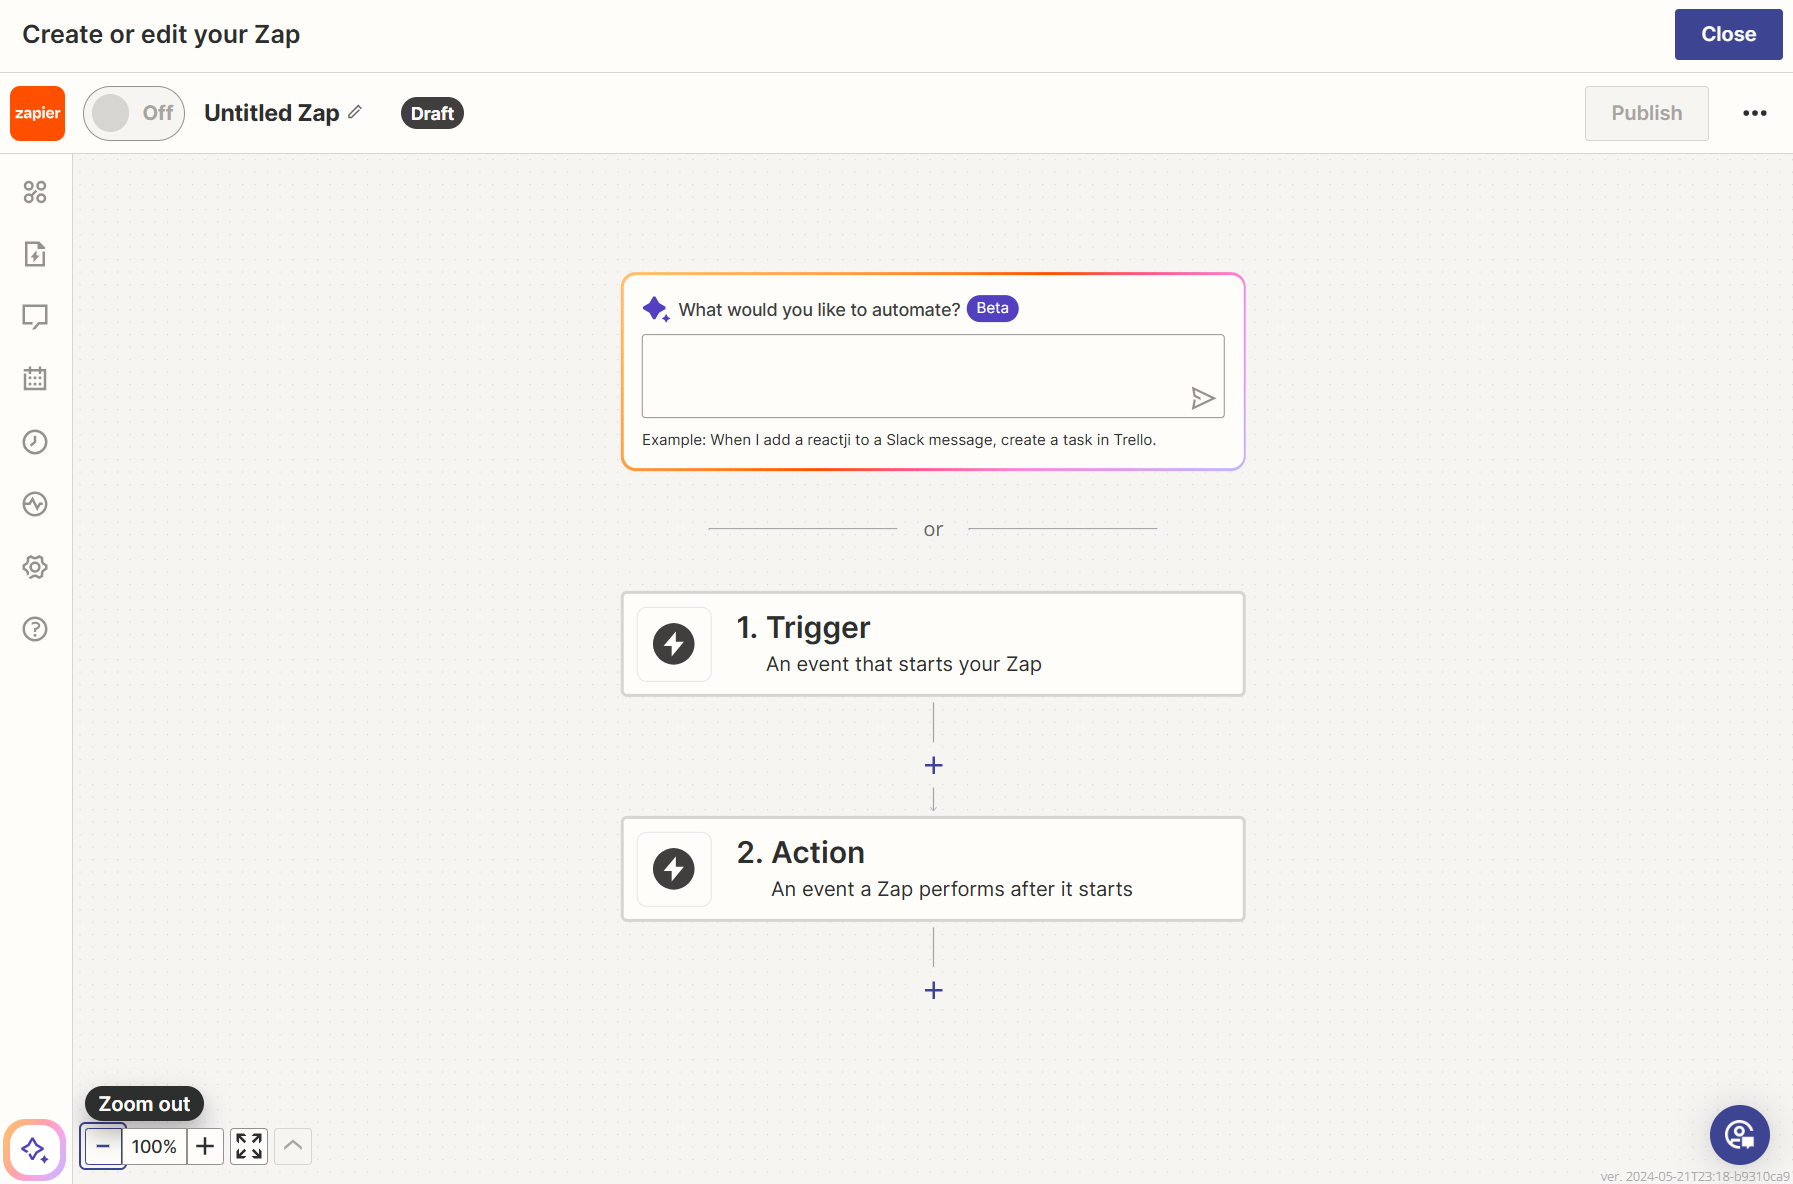Select the 1. Trigger step
Viewport: 1793px width, 1184px height.
coord(932,644)
